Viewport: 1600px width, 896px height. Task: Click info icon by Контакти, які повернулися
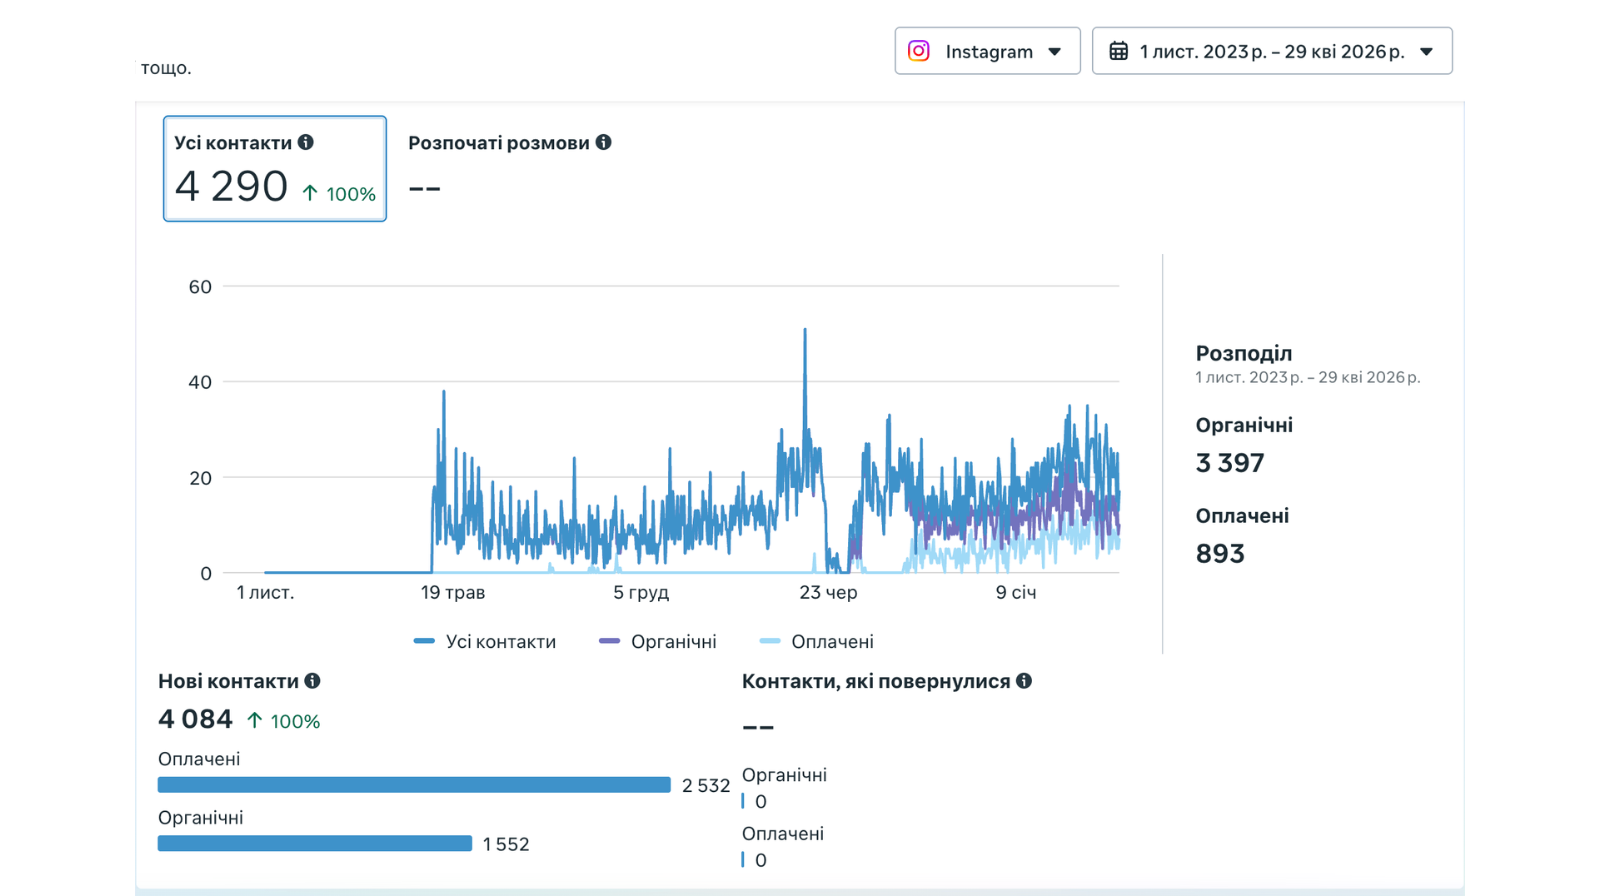pos(1024,681)
